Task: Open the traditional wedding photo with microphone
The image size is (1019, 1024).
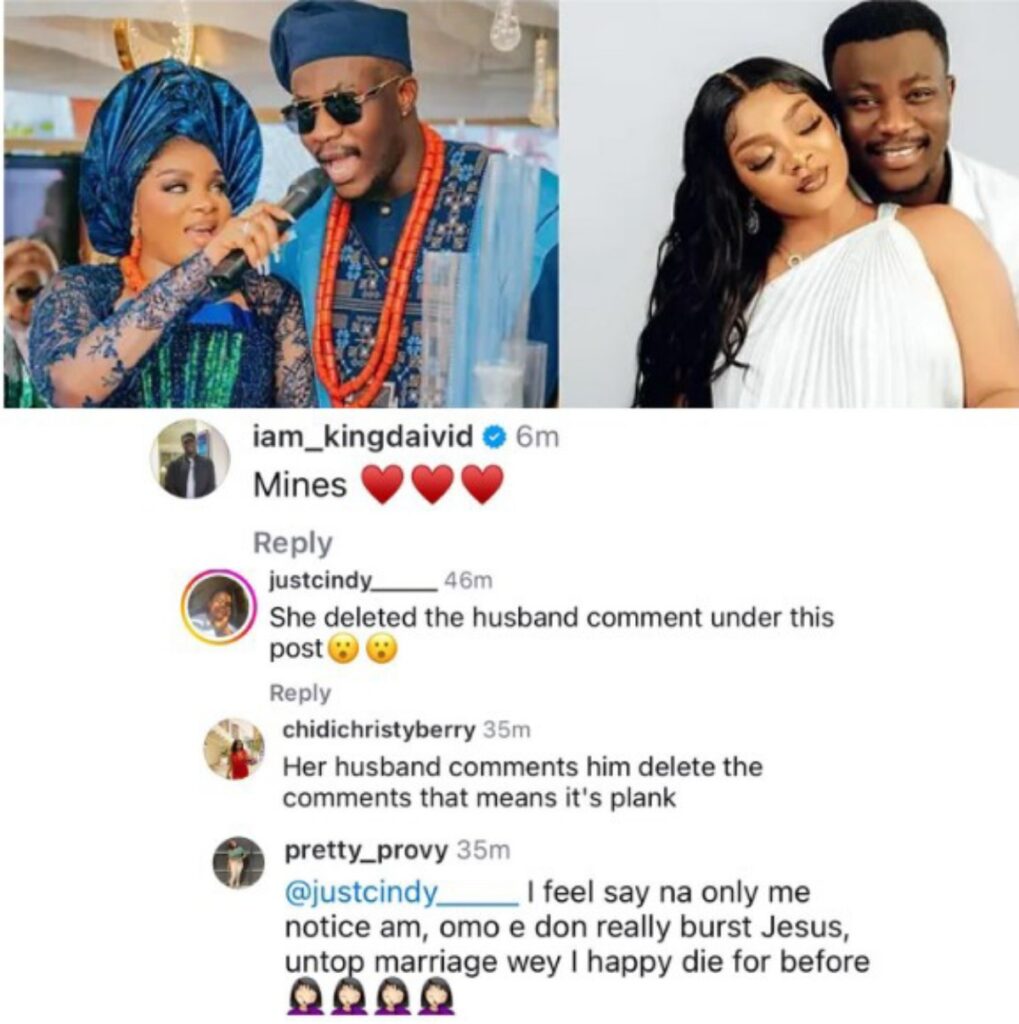Action: coord(280,203)
